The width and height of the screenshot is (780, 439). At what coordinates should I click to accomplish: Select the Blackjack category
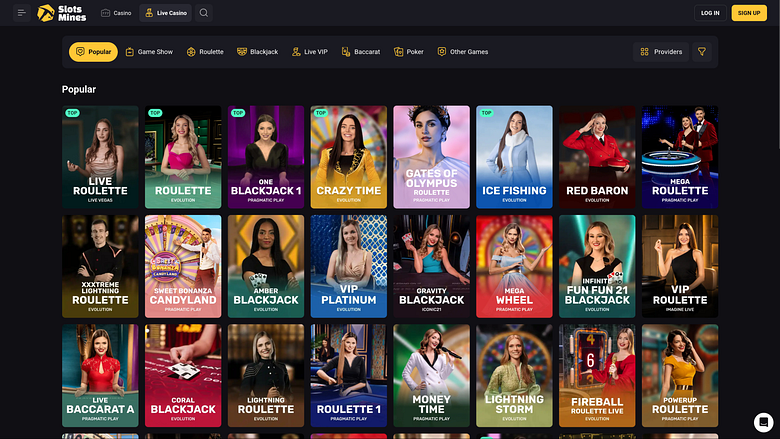[x=258, y=52]
